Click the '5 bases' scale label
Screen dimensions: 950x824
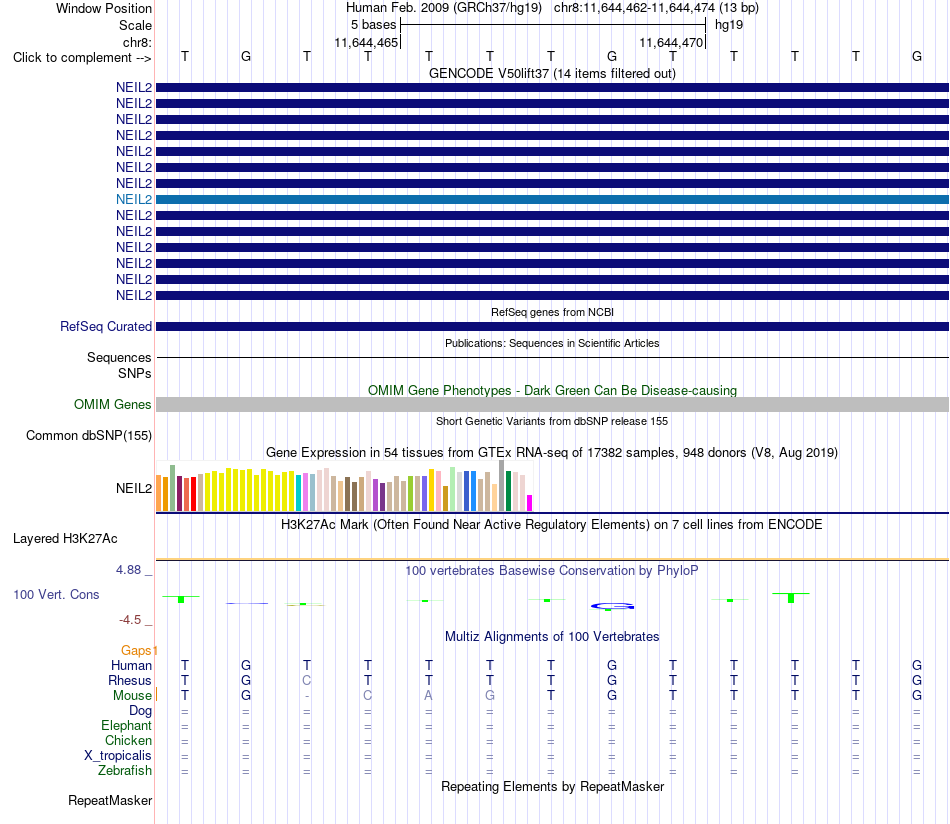coord(373,25)
